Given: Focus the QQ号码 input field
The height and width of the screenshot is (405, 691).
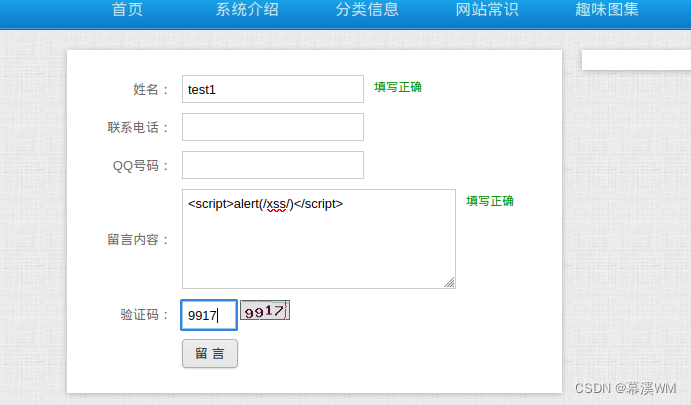Looking at the screenshot, I should (273, 165).
